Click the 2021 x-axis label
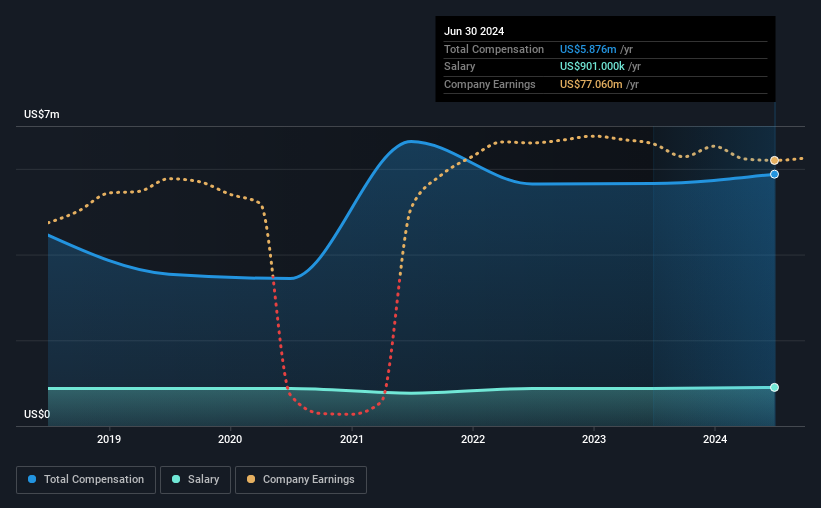This screenshot has height=508, width=821. (x=351, y=439)
